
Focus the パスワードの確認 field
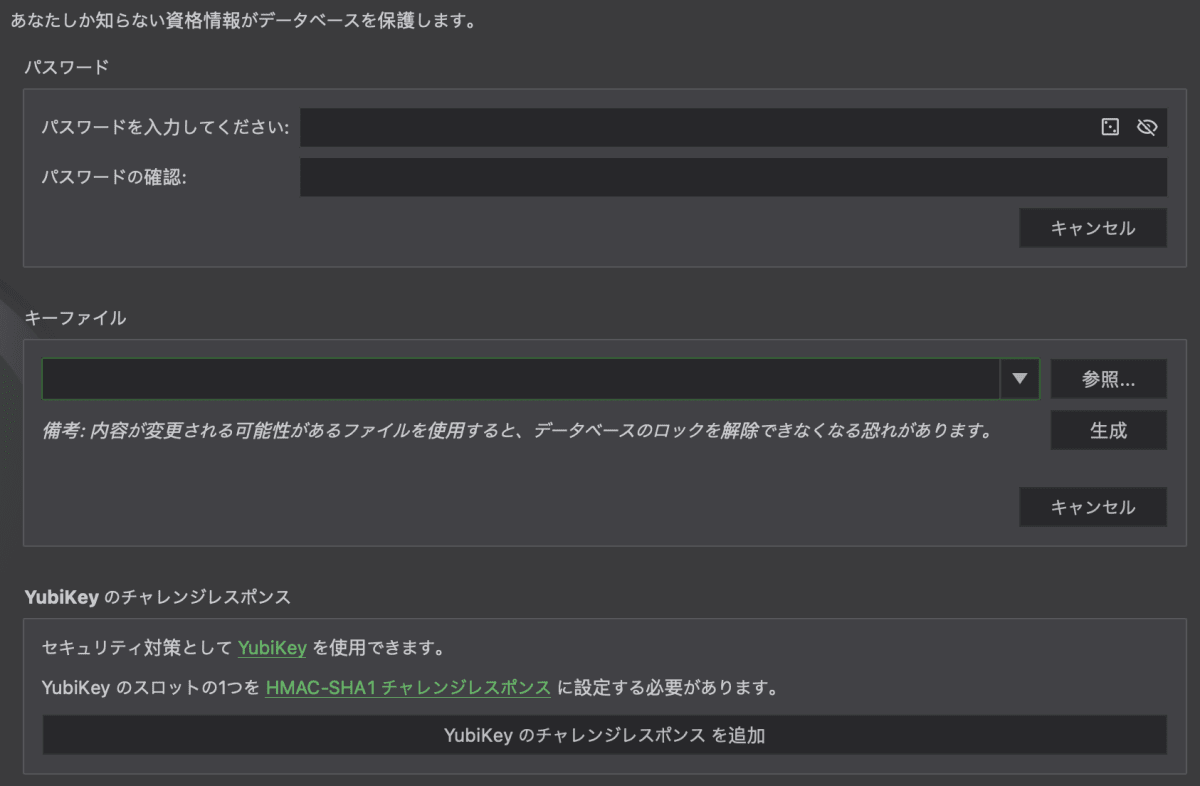coord(733,177)
